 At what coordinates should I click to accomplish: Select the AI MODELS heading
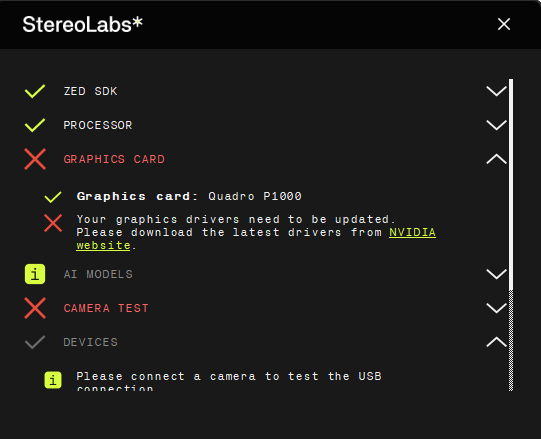tap(98, 274)
